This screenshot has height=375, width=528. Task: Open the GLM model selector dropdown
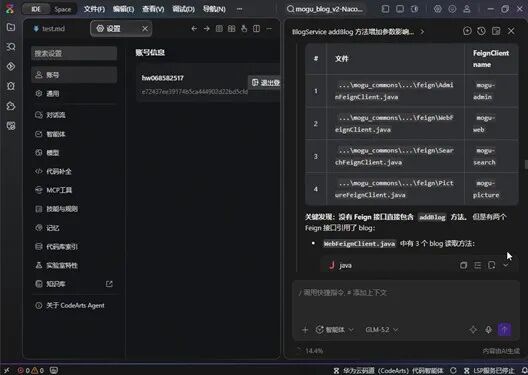[382, 330]
